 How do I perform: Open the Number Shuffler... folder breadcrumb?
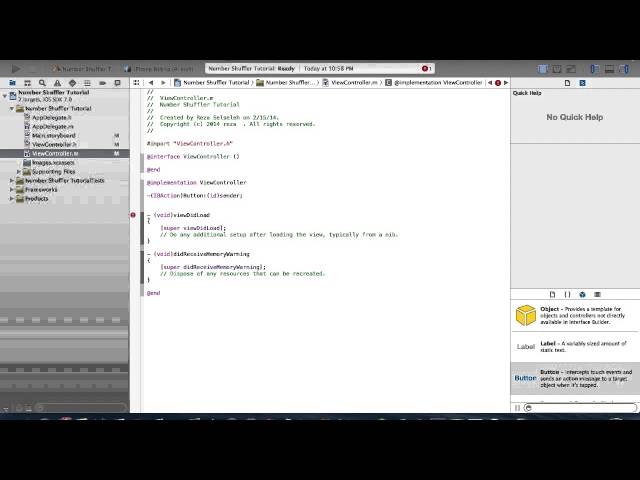click(x=286, y=82)
